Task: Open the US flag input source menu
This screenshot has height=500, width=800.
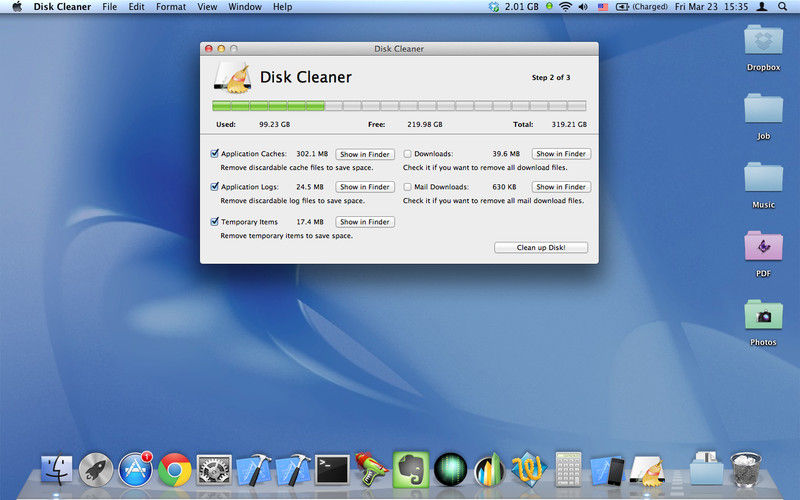Action: 603,7
